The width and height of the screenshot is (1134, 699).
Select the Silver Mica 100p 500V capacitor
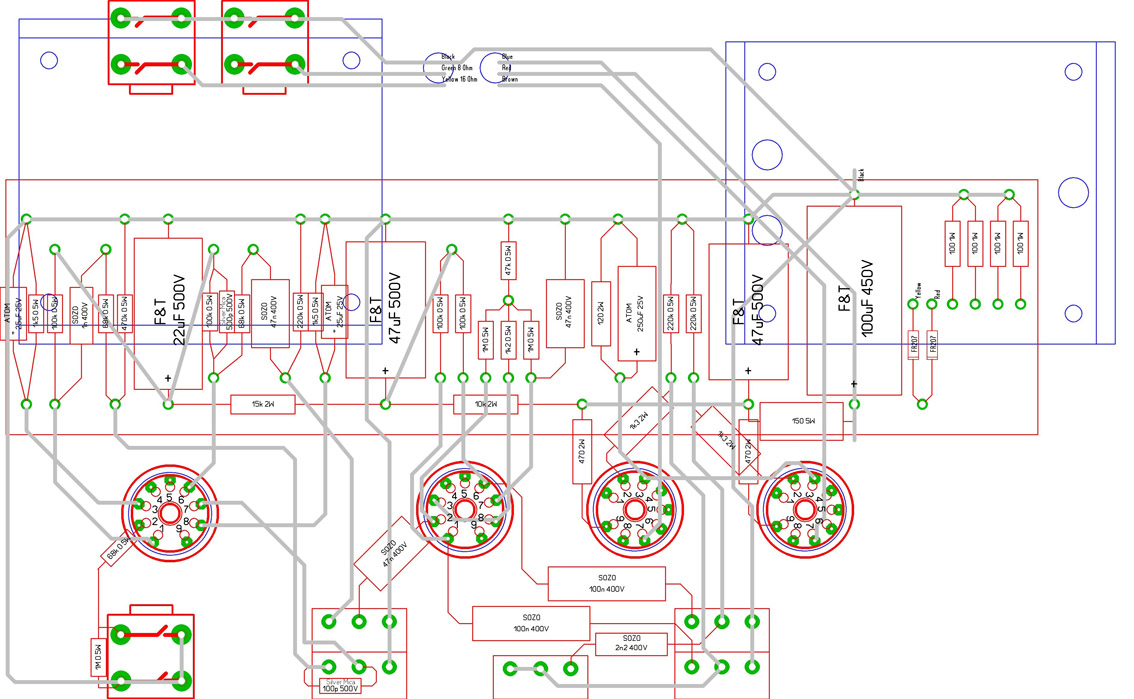click(340, 685)
